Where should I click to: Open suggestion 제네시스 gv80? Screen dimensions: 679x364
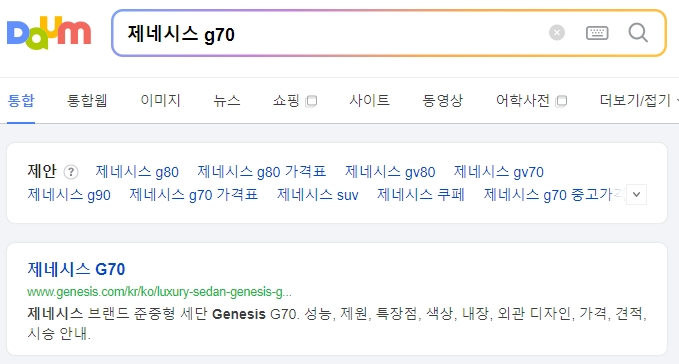pyautogui.click(x=390, y=172)
